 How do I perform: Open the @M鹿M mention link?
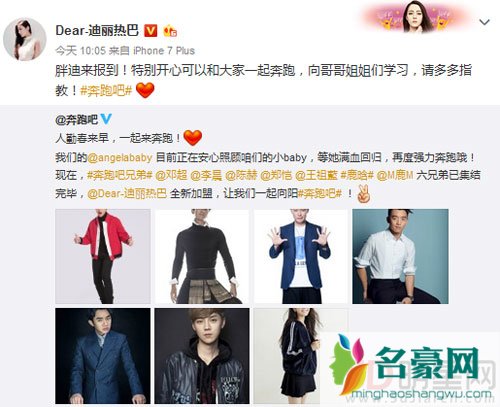[395, 175]
